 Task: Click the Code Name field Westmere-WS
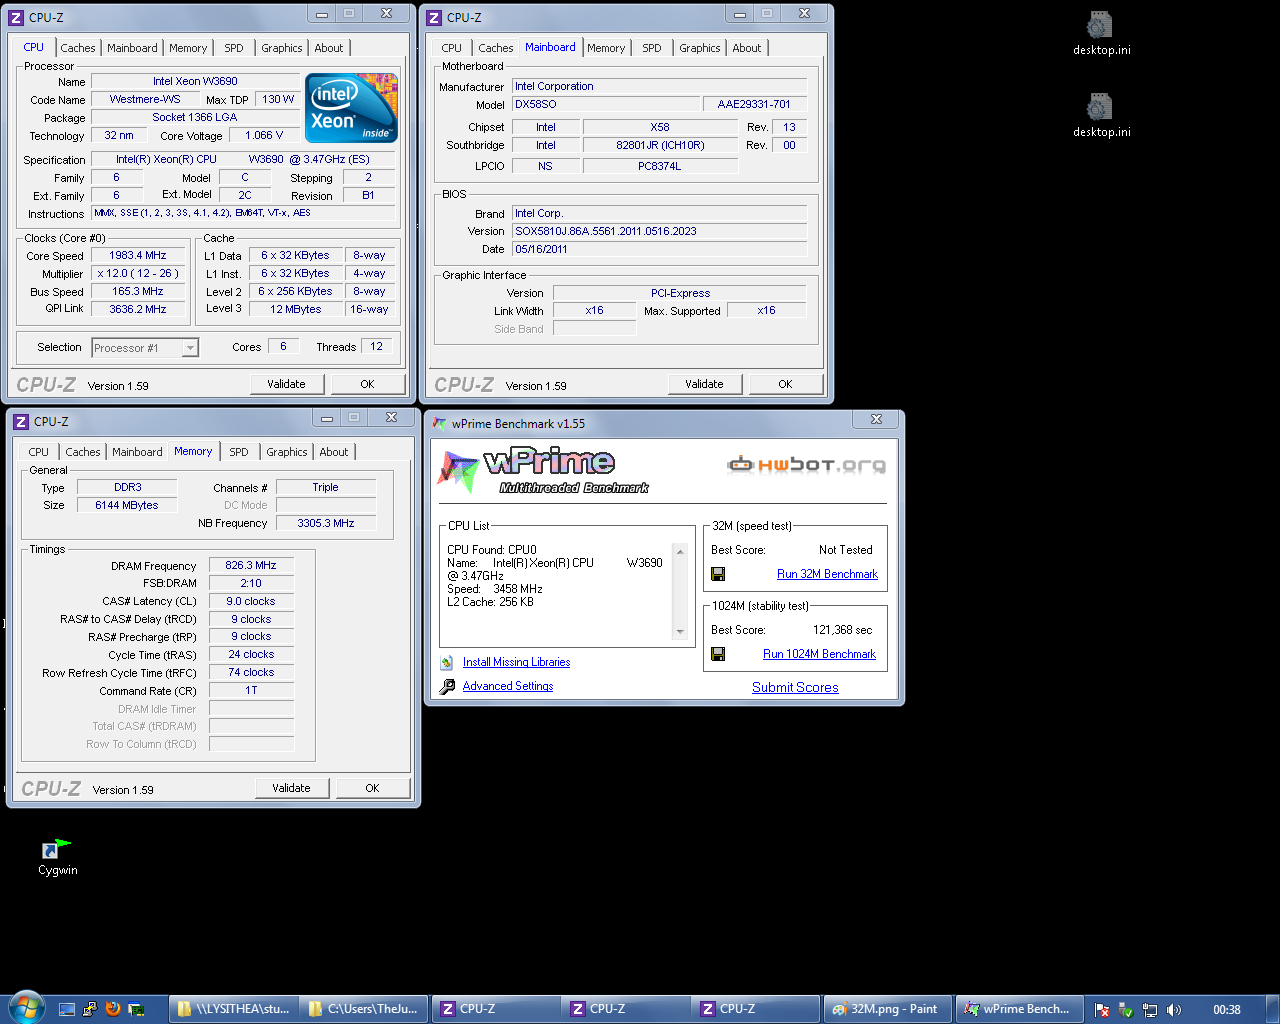click(145, 99)
